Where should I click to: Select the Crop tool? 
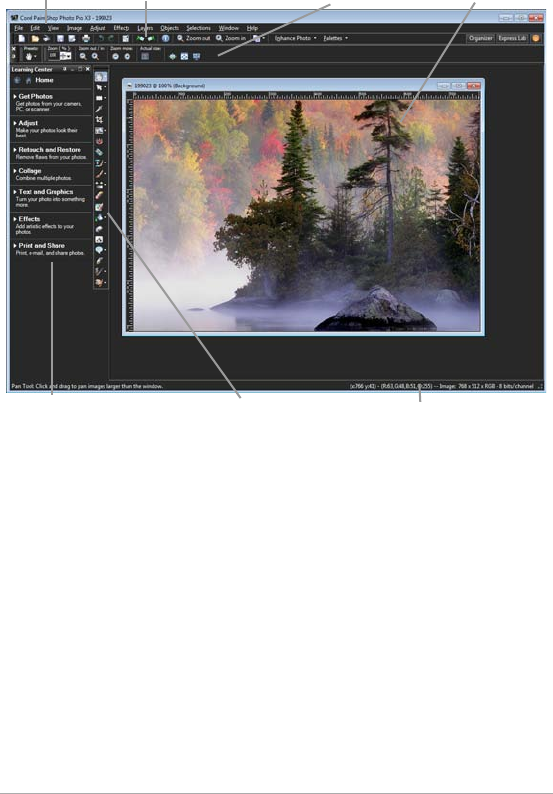(x=100, y=120)
